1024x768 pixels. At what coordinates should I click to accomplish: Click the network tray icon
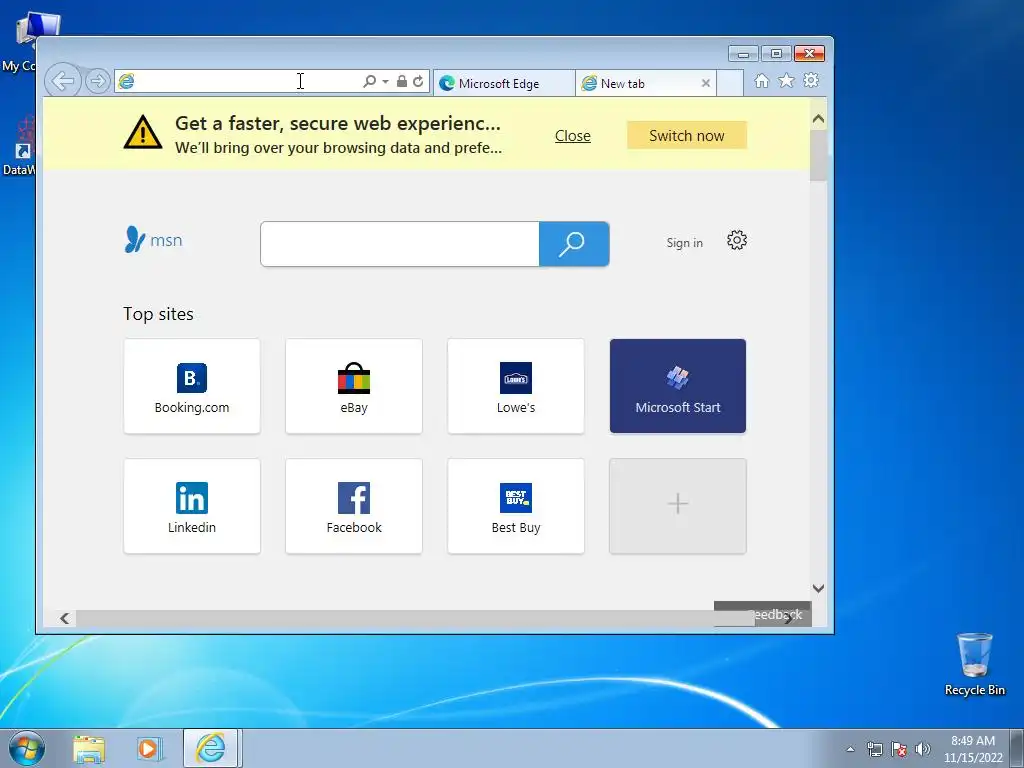pos(874,749)
